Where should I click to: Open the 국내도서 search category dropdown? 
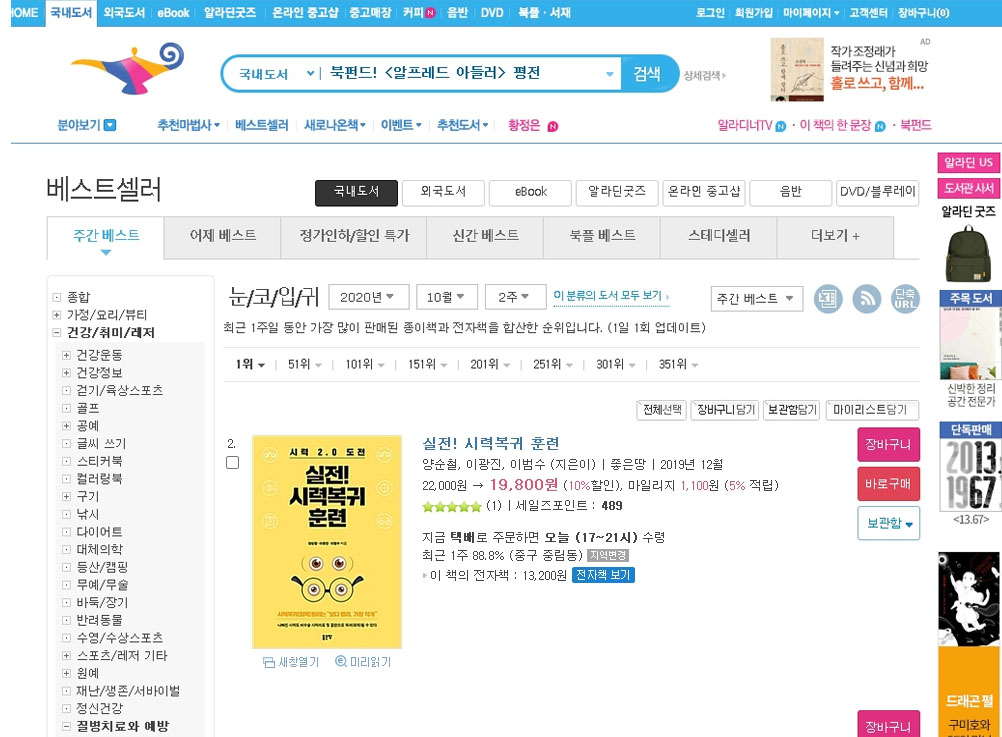[x=277, y=74]
